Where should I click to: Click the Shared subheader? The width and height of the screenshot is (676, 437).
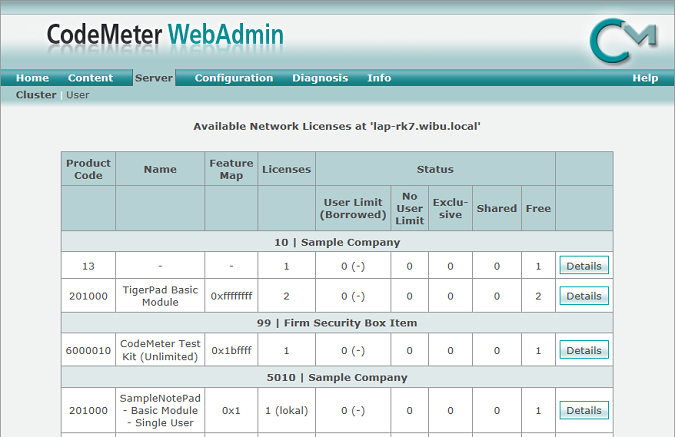(x=497, y=208)
